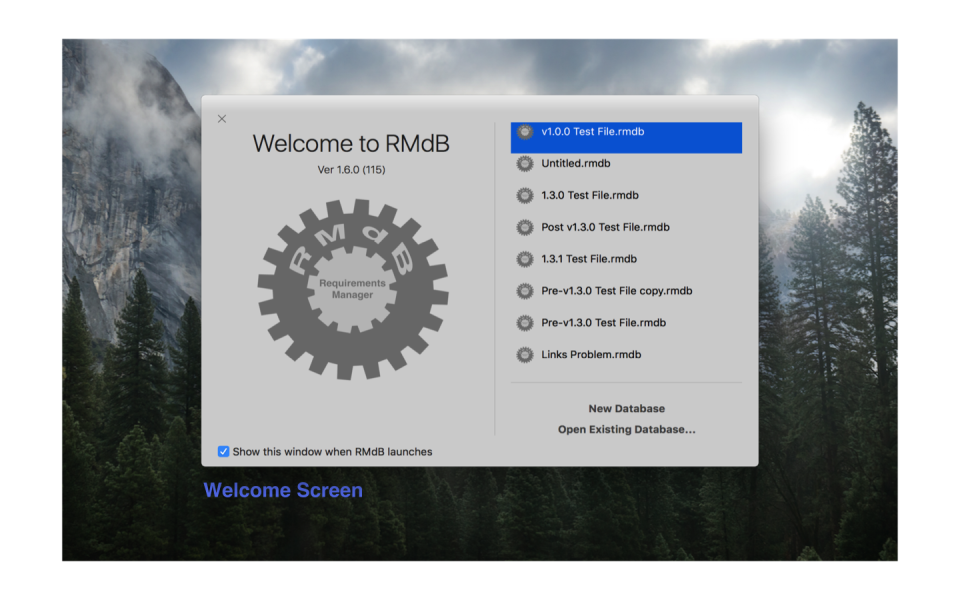Open Links Problem.rmdb from the list
The height and width of the screenshot is (600, 960).
(x=590, y=354)
